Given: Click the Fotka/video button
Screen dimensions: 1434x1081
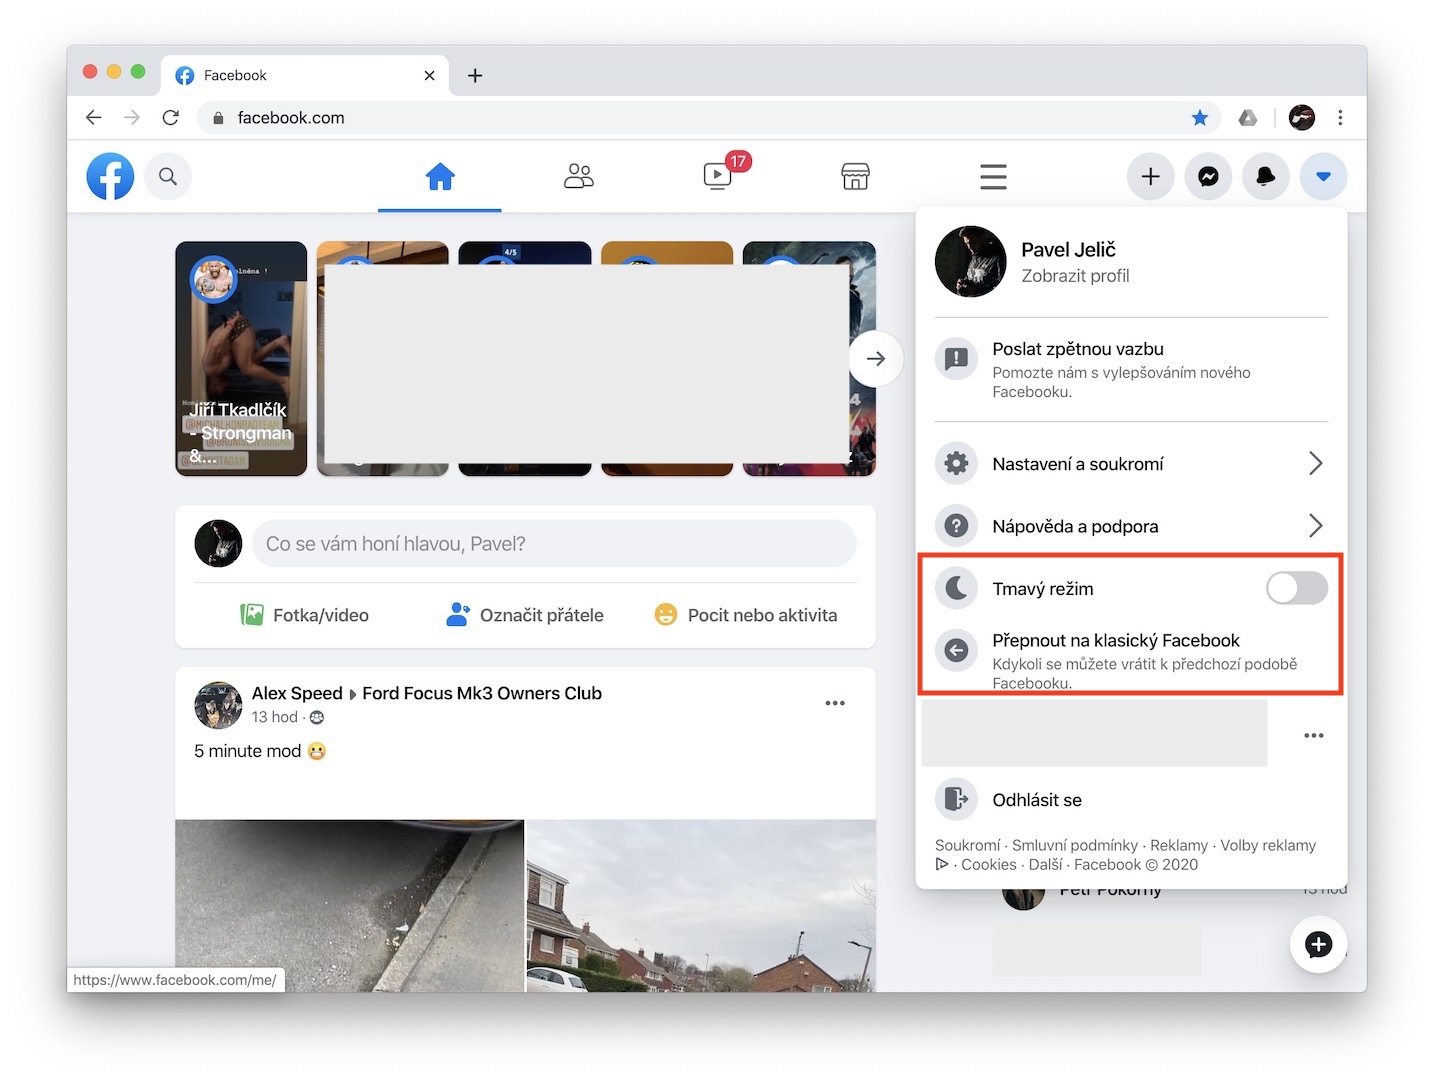Looking at the screenshot, I should [305, 615].
